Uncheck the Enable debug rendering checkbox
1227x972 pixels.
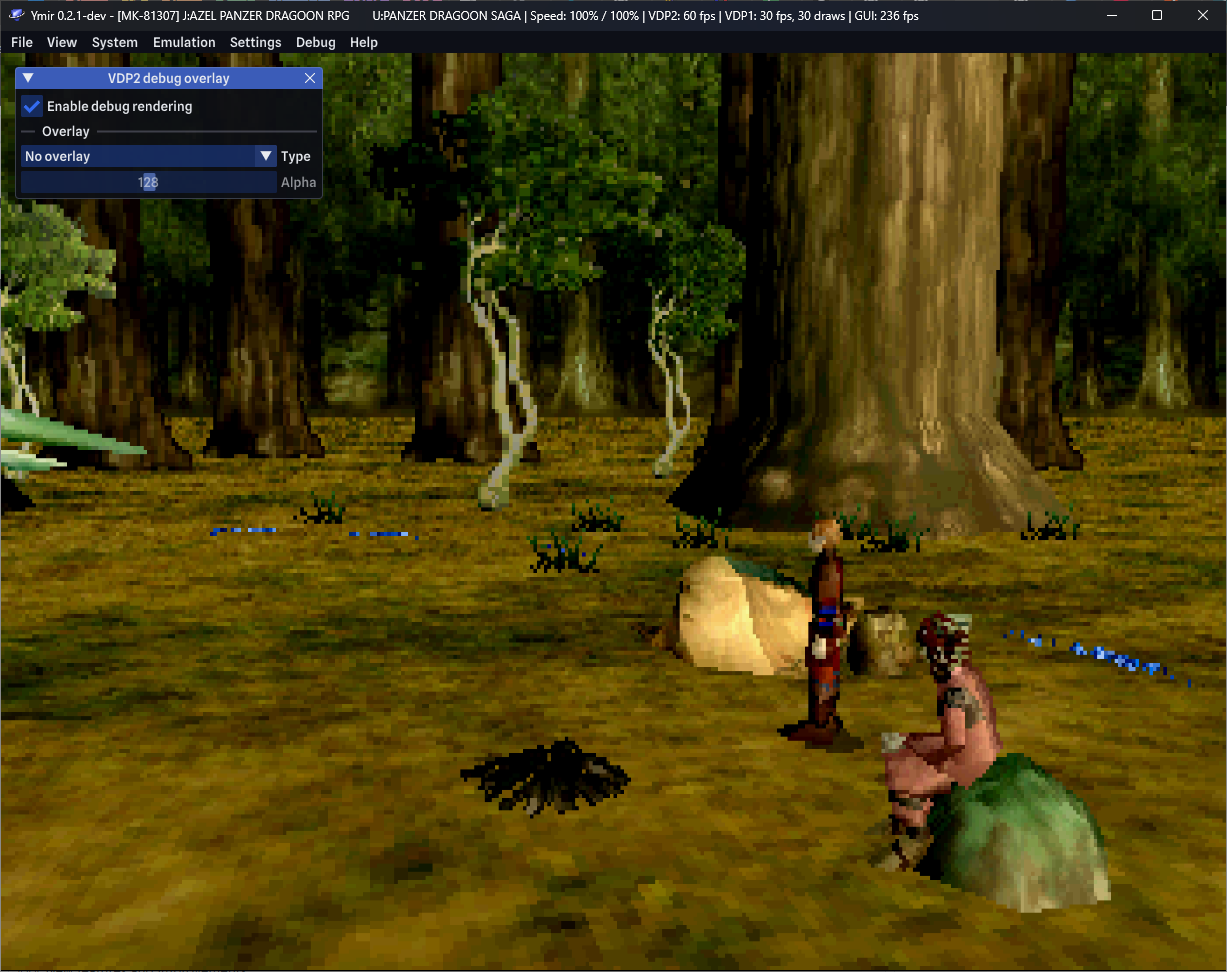pos(33,106)
